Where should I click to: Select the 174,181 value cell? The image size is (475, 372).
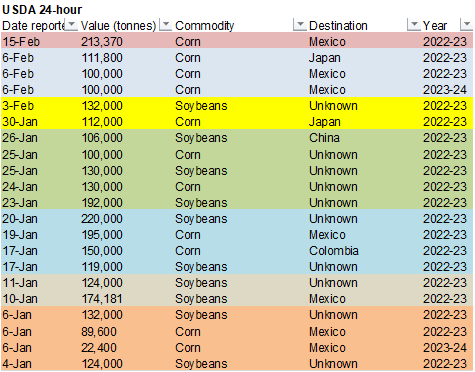102,299
